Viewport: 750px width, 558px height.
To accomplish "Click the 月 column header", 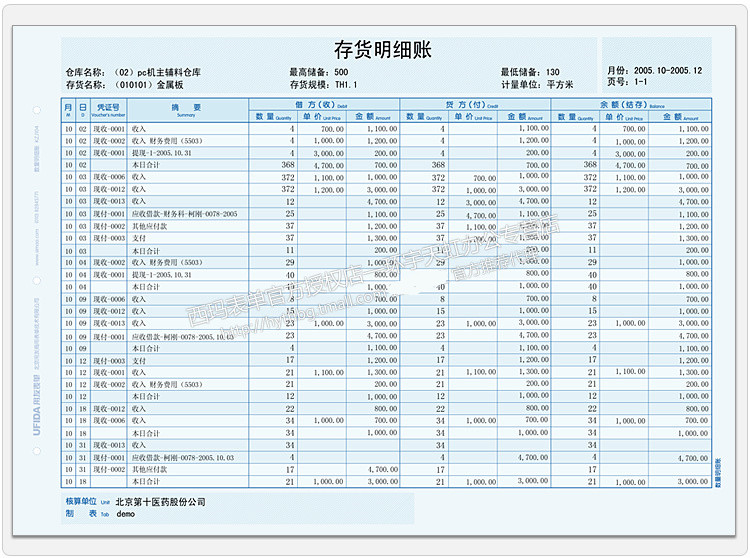I will pyautogui.click(x=68, y=110).
